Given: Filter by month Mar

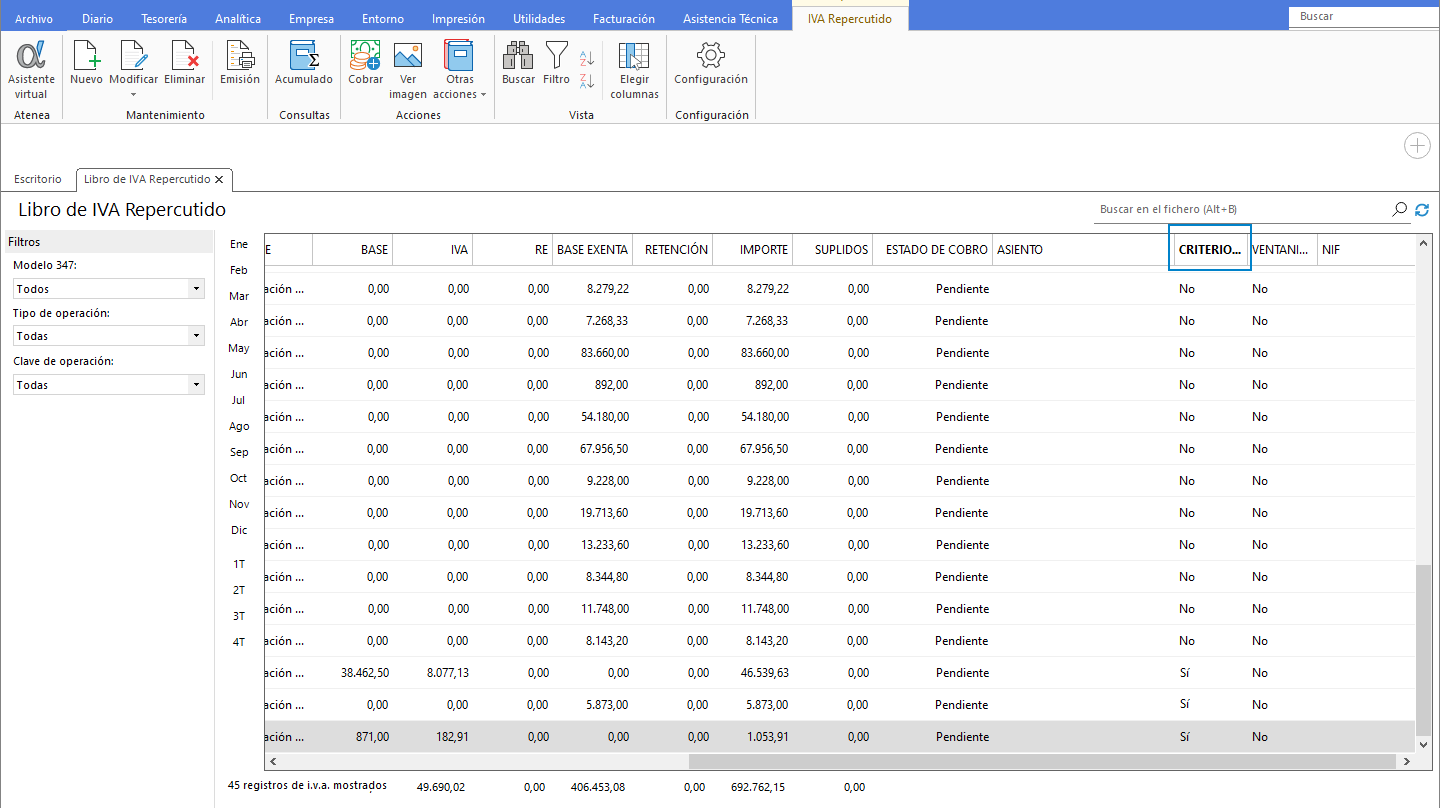Looking at the screenshot, I should tap(239, 296).
